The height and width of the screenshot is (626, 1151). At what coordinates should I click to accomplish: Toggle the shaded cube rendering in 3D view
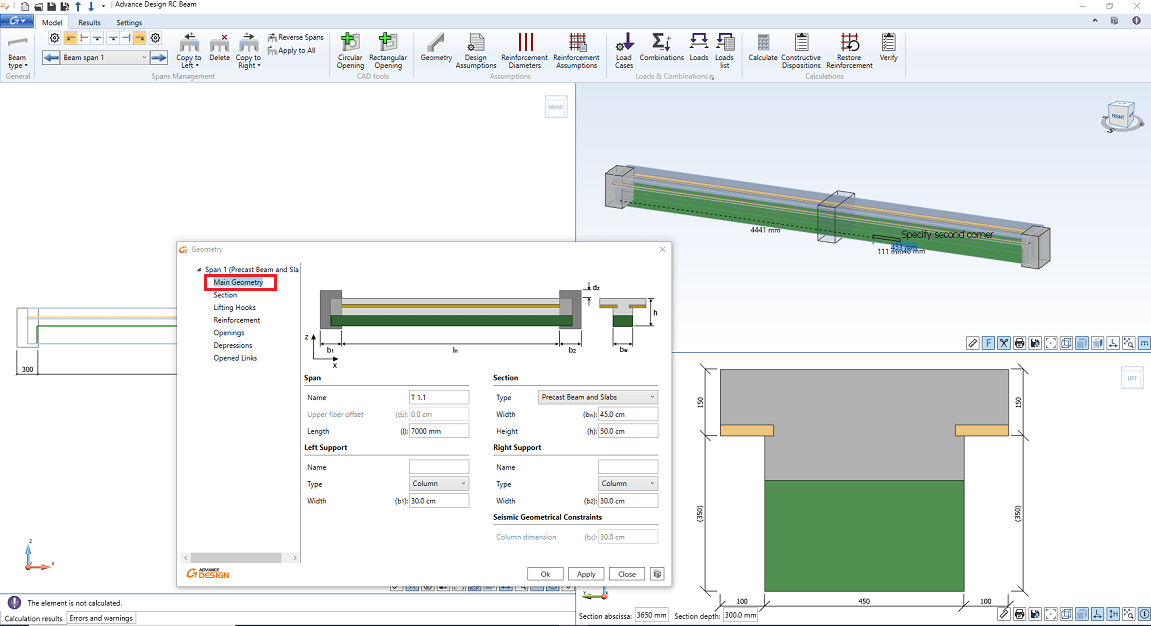pos(1082,343)
